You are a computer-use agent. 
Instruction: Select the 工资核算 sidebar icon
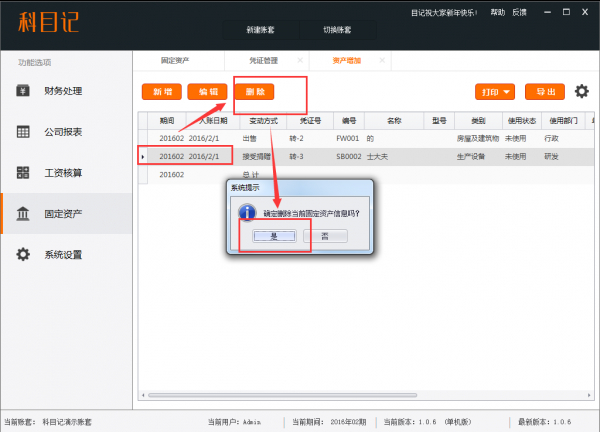click(x=23, y=173)
